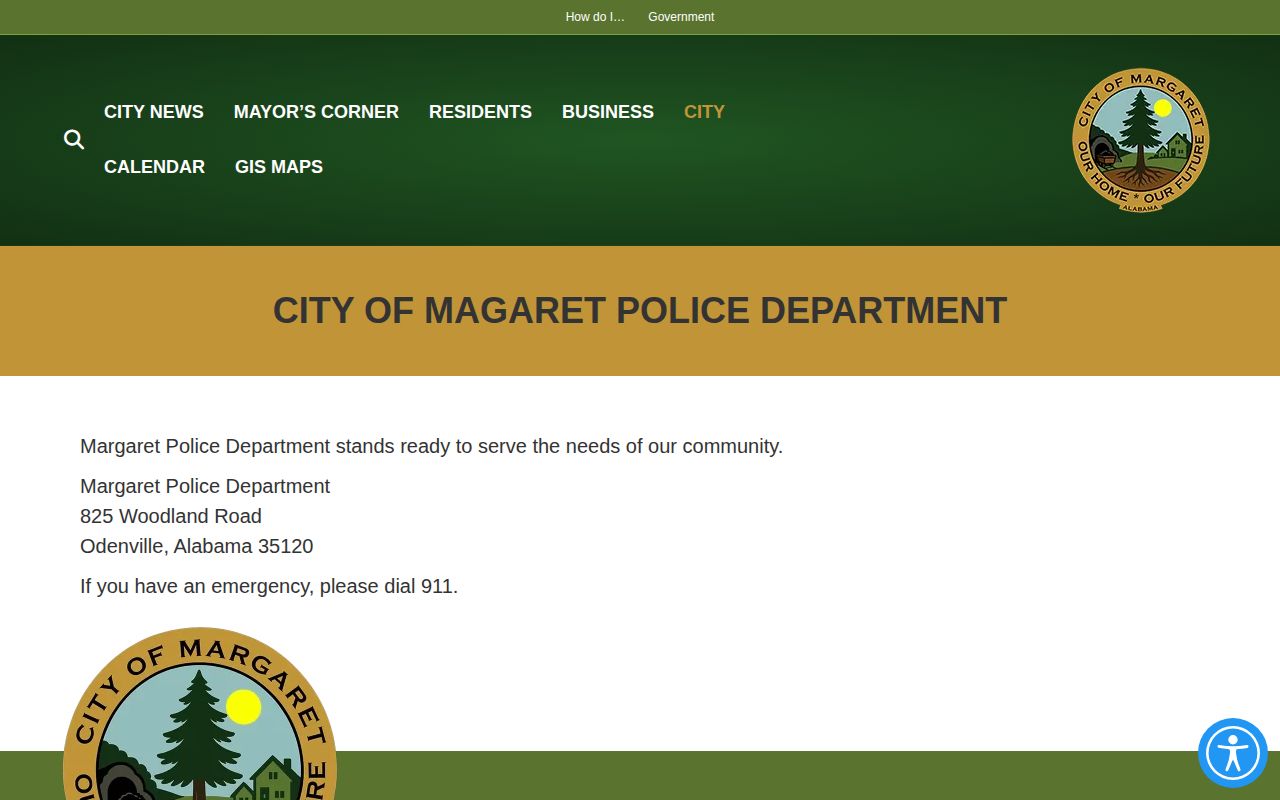Expand the "How do I…" top menu

[595, 17]
